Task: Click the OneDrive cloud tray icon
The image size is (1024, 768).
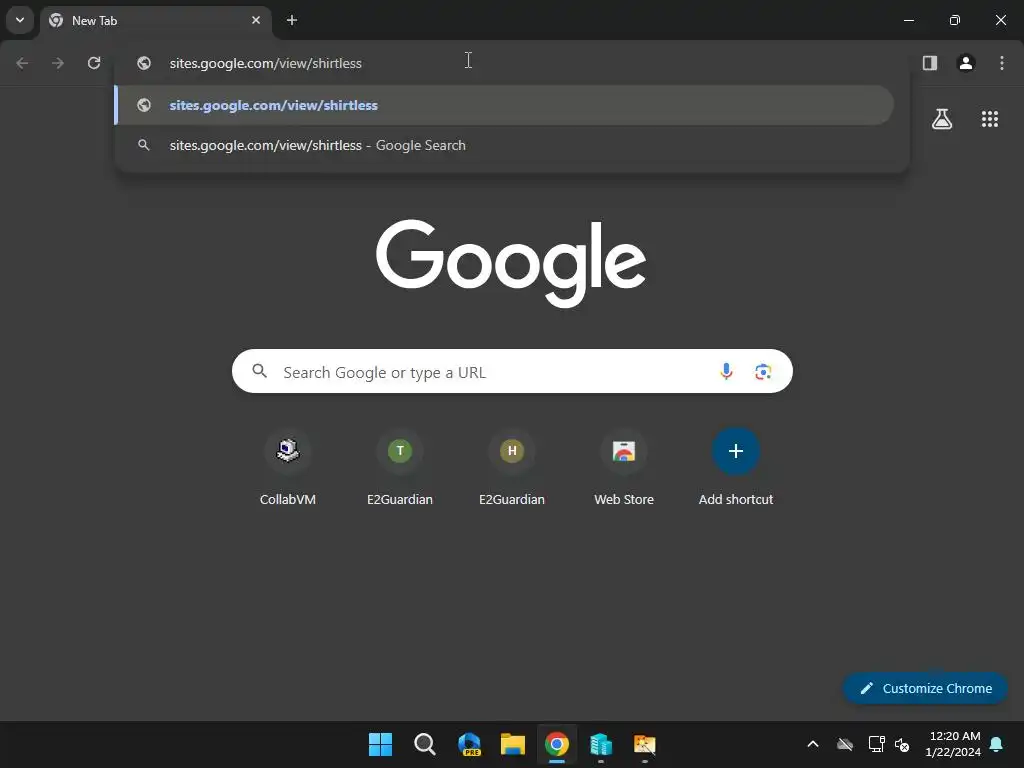Action: point(845,744)
